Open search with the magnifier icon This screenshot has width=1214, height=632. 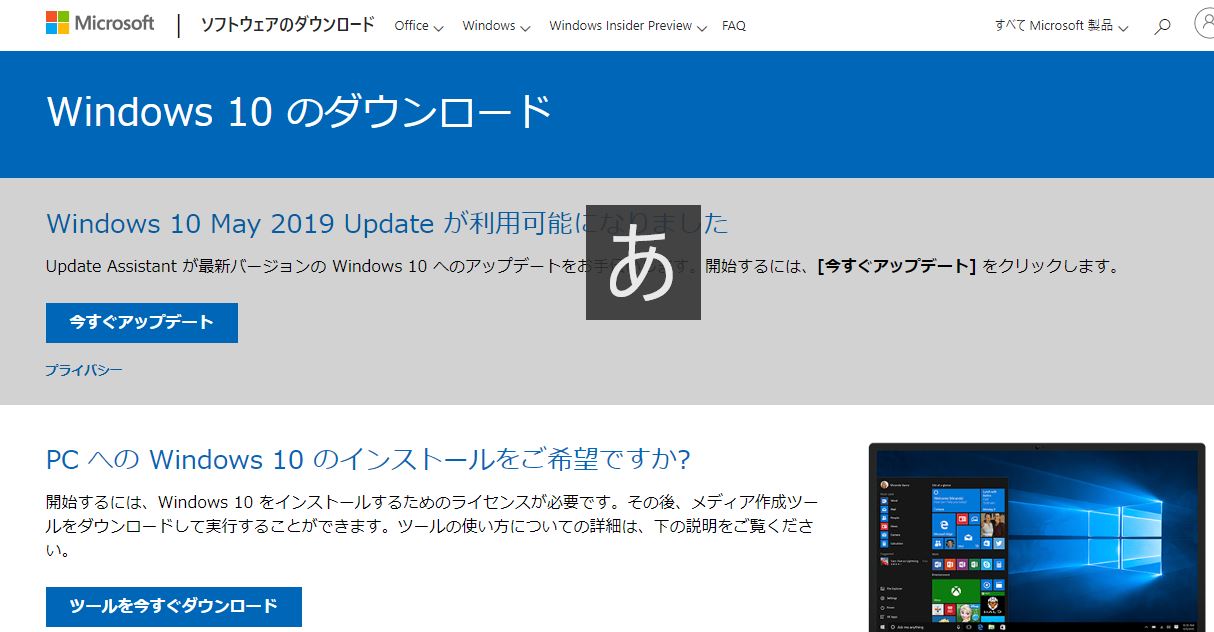pyautogui.click(x=1162, y=27)
